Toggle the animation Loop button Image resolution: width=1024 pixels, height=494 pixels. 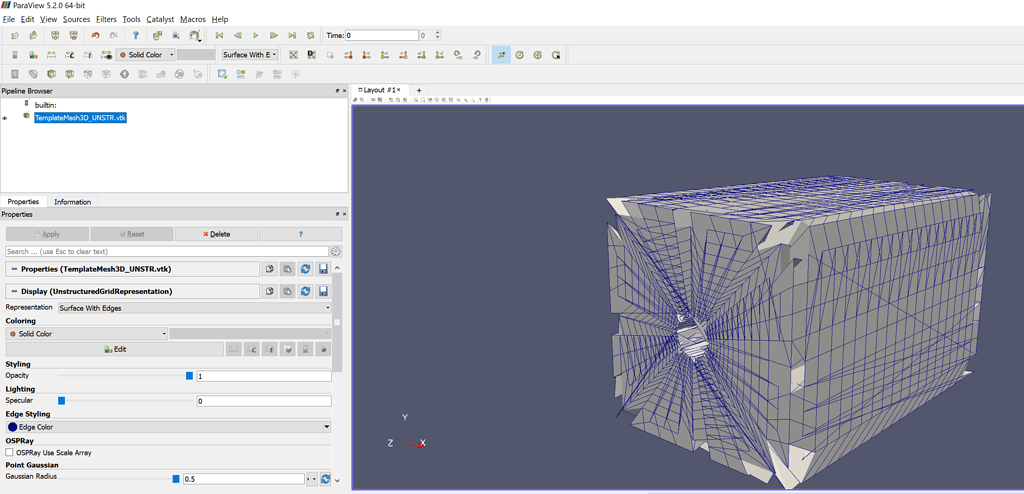click(311, 36)
